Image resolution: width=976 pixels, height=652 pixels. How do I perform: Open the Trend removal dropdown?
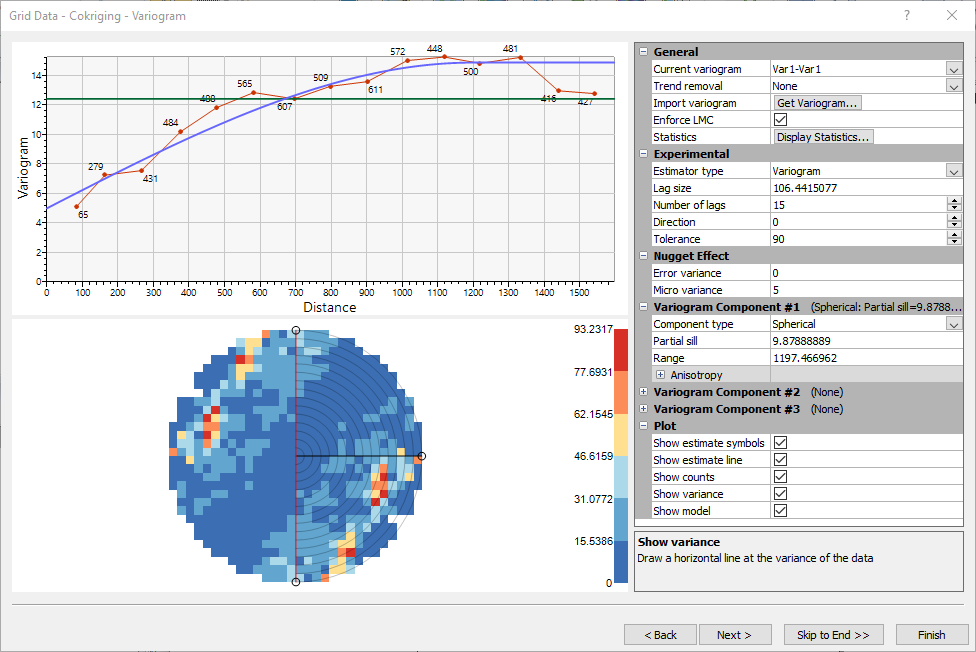pyautogui.click(x=954, y=86)
